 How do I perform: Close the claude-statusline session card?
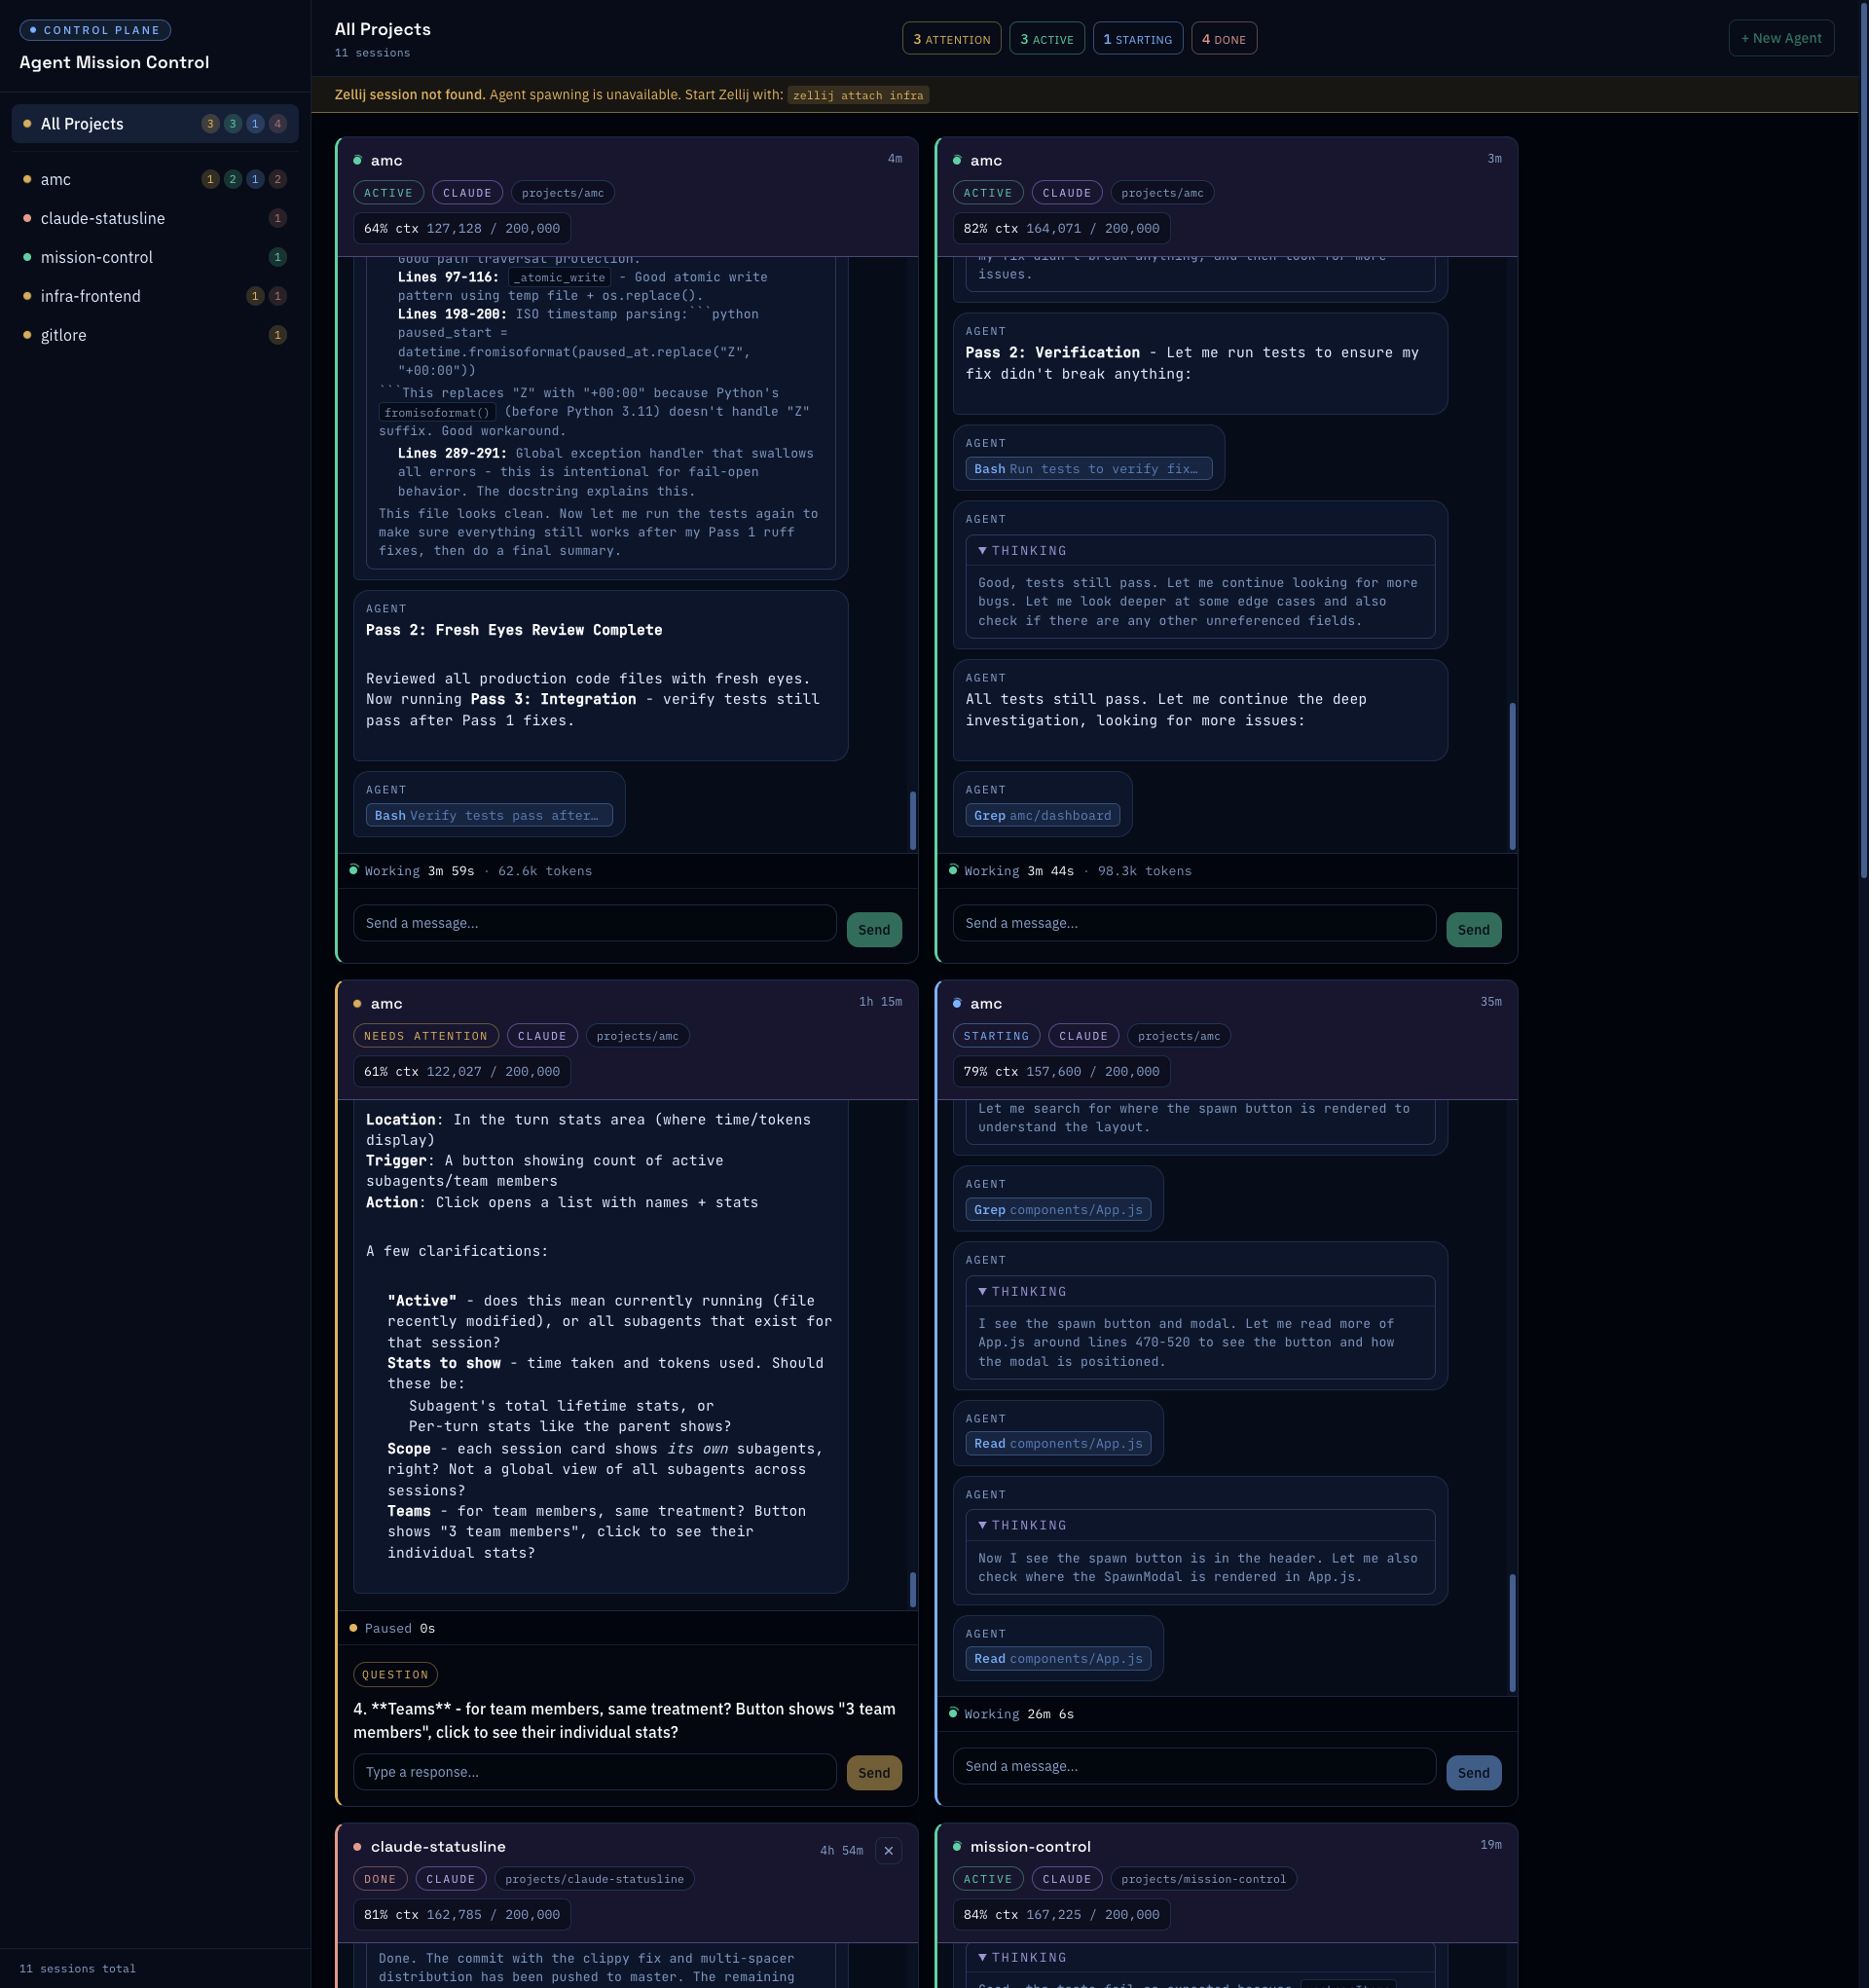point(888,1850)
